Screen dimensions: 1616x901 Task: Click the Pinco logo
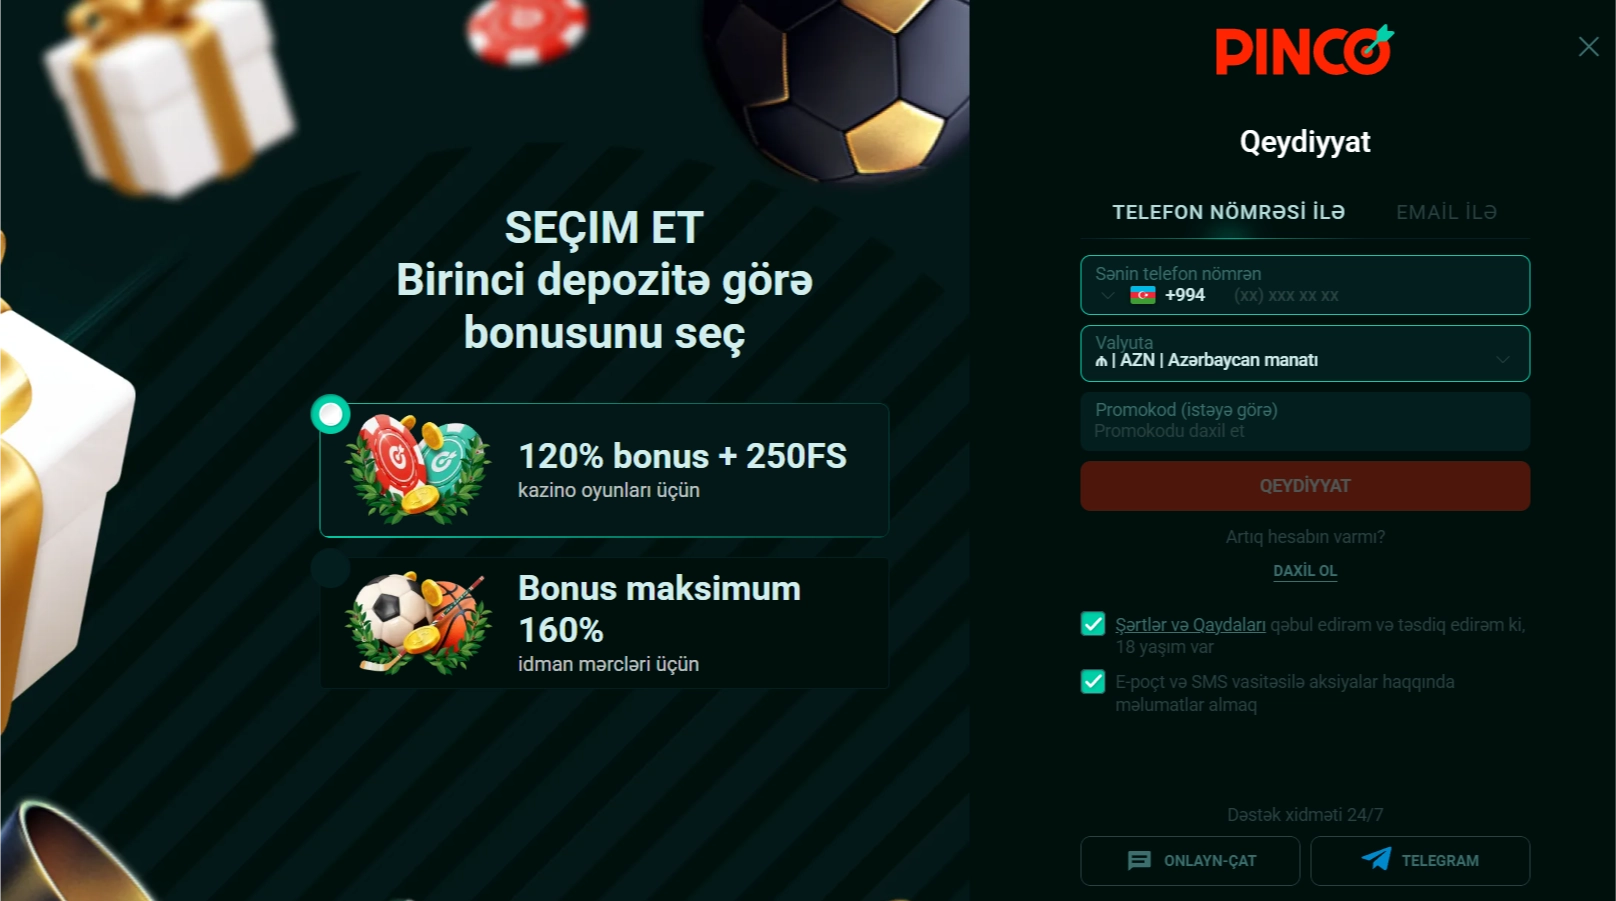point(1304,50)
